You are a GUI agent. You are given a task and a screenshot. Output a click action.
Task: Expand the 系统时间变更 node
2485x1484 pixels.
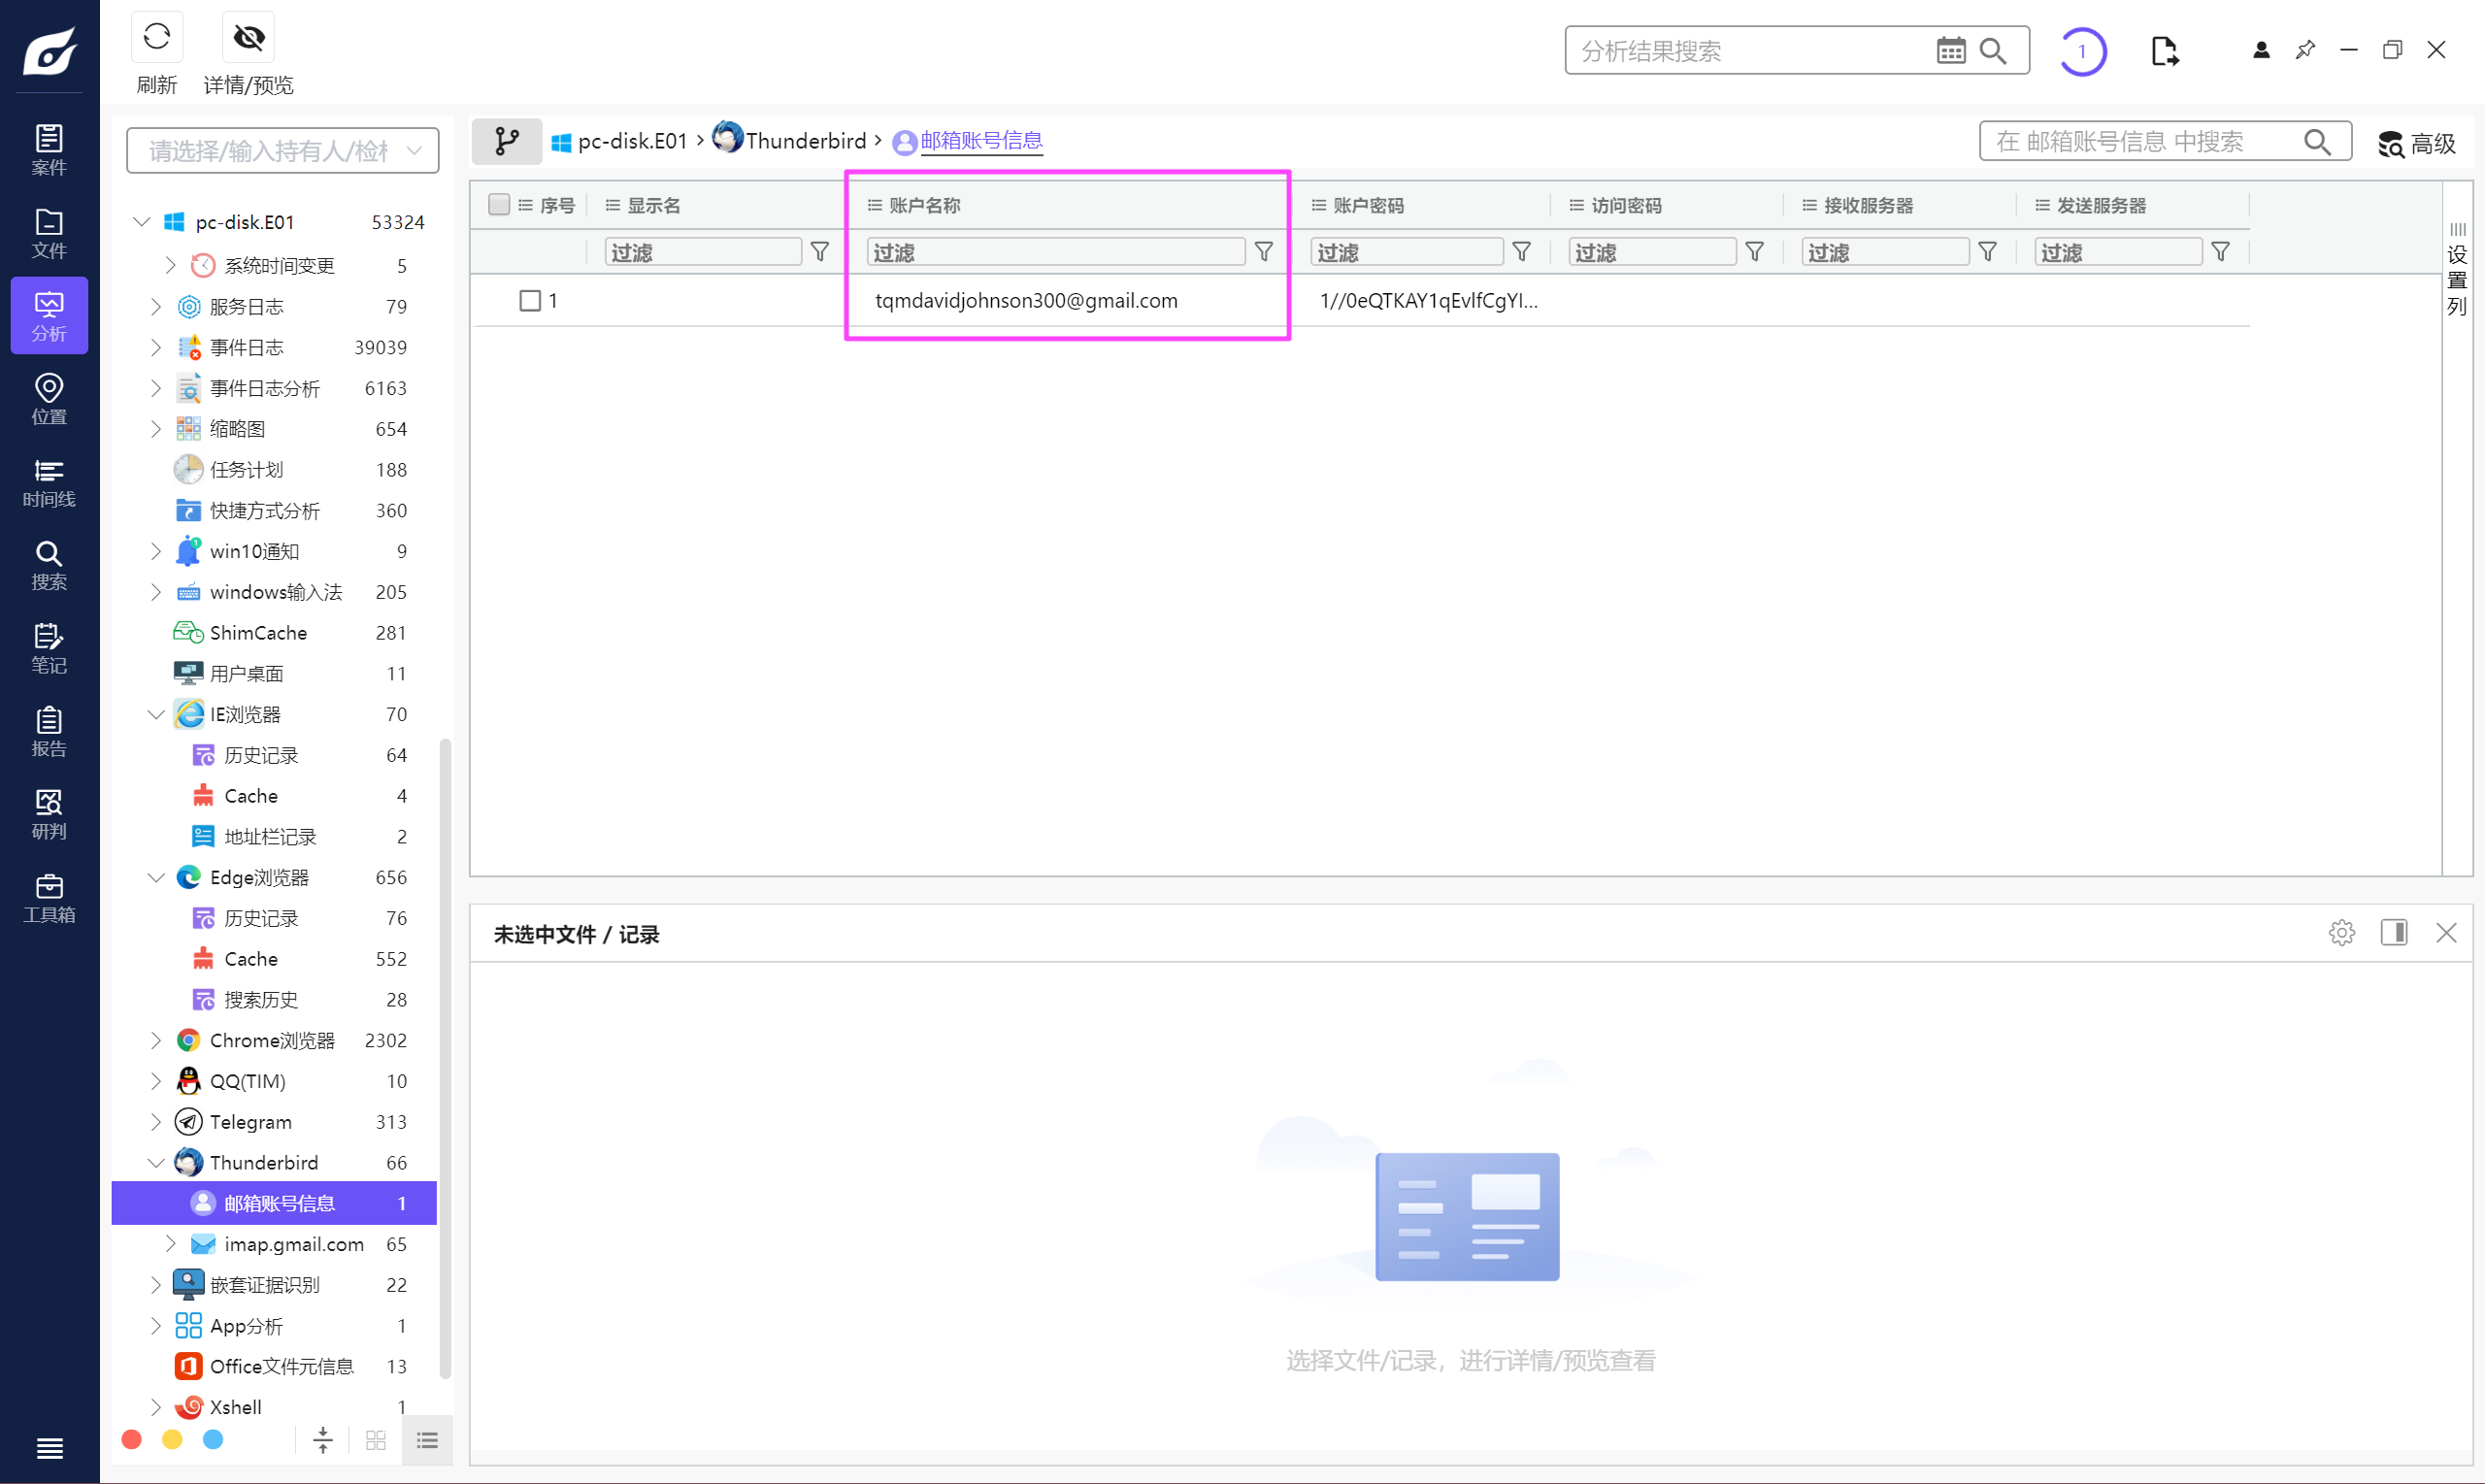tap(170, 266)
